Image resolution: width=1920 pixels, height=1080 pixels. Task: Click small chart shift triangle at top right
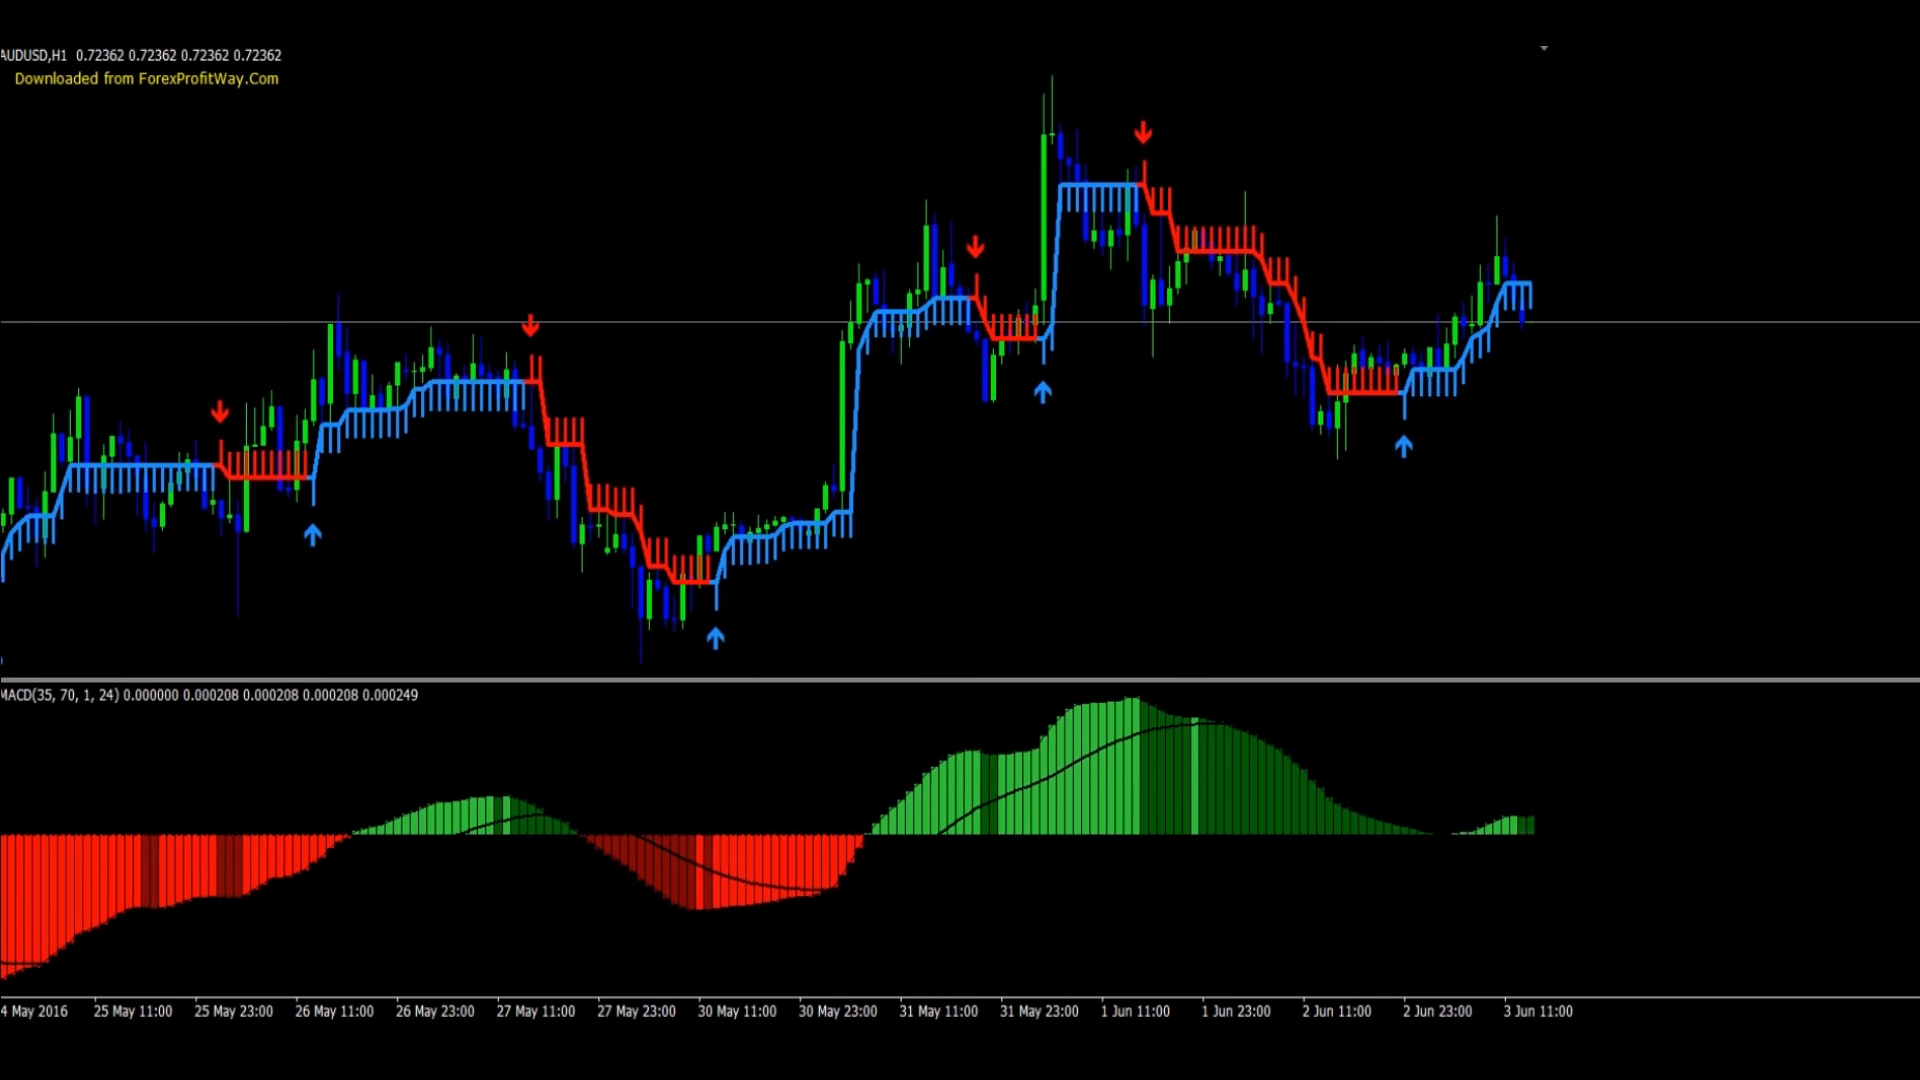pyautogui.click(x=1544, y=48)
